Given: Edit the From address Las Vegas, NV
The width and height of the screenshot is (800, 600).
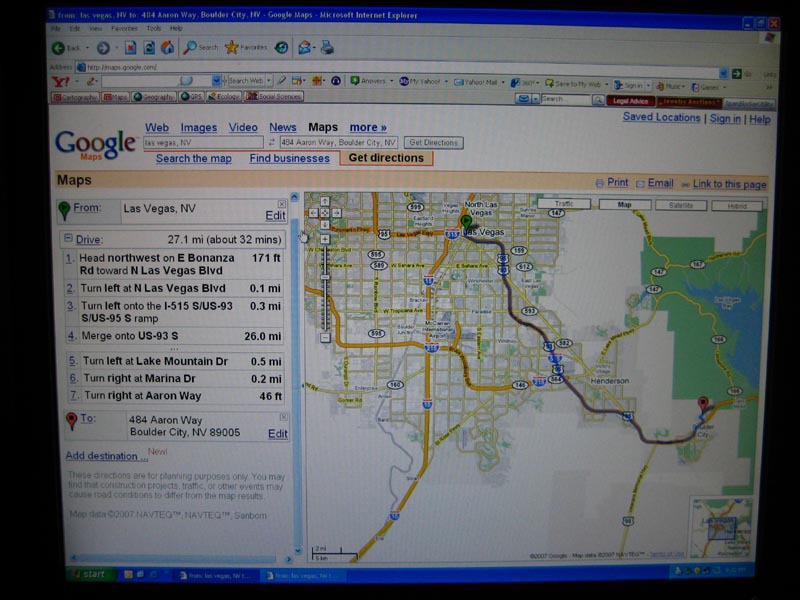Looking at the screenshot, I should tap(276, 215).
